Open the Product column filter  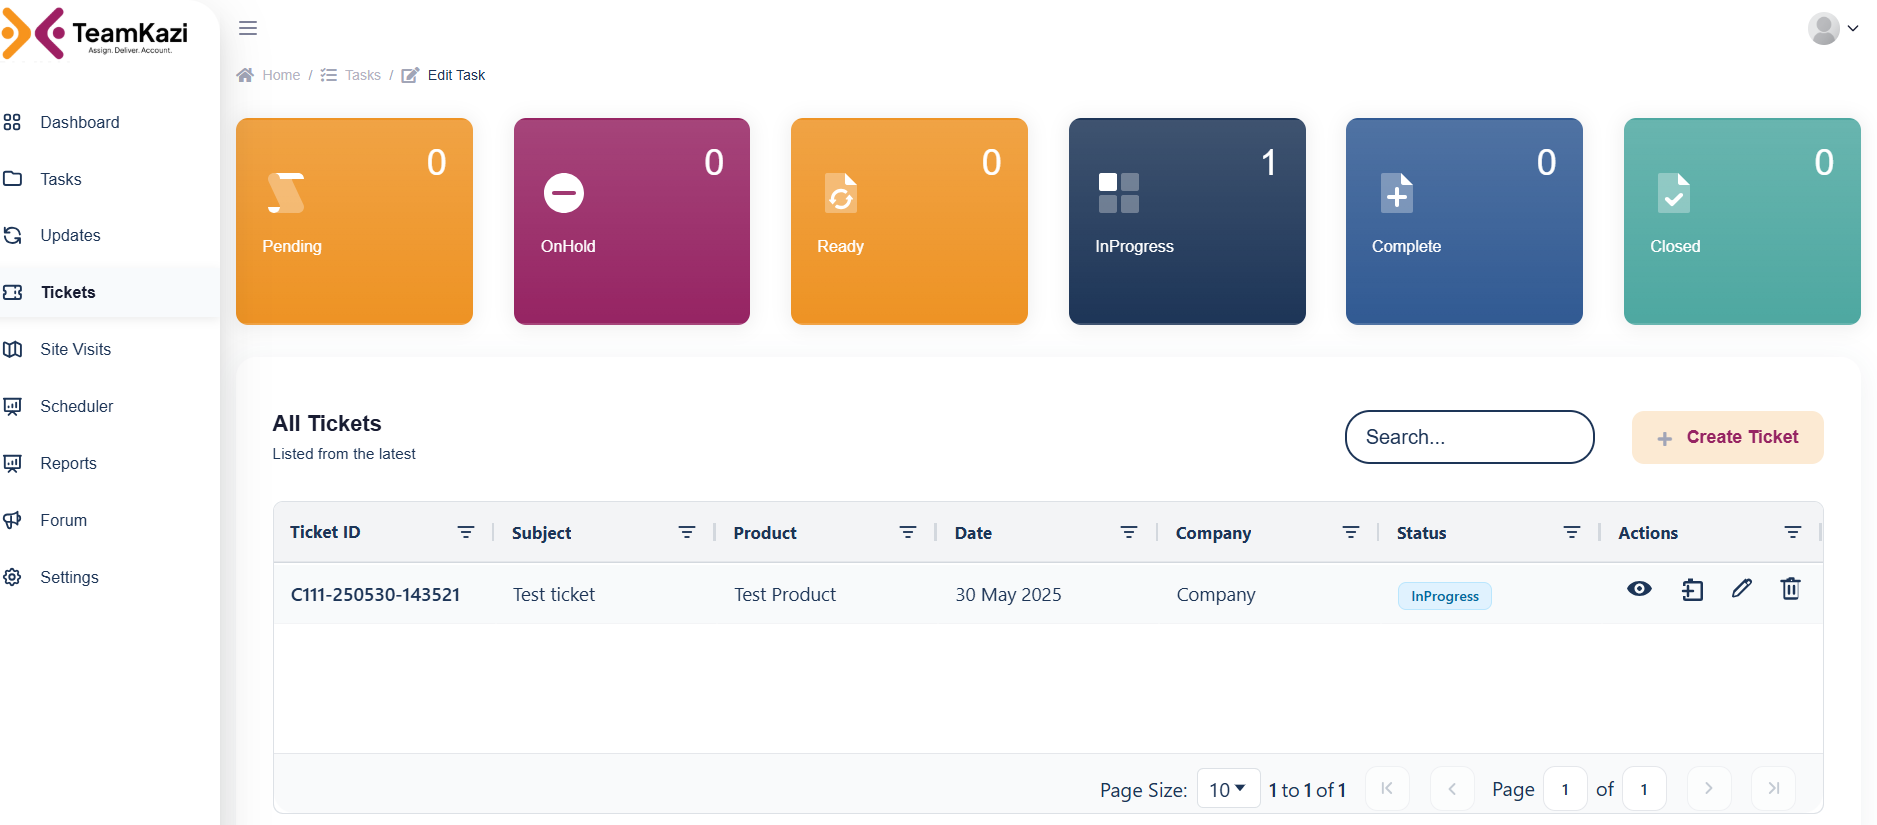coord(908,532)
